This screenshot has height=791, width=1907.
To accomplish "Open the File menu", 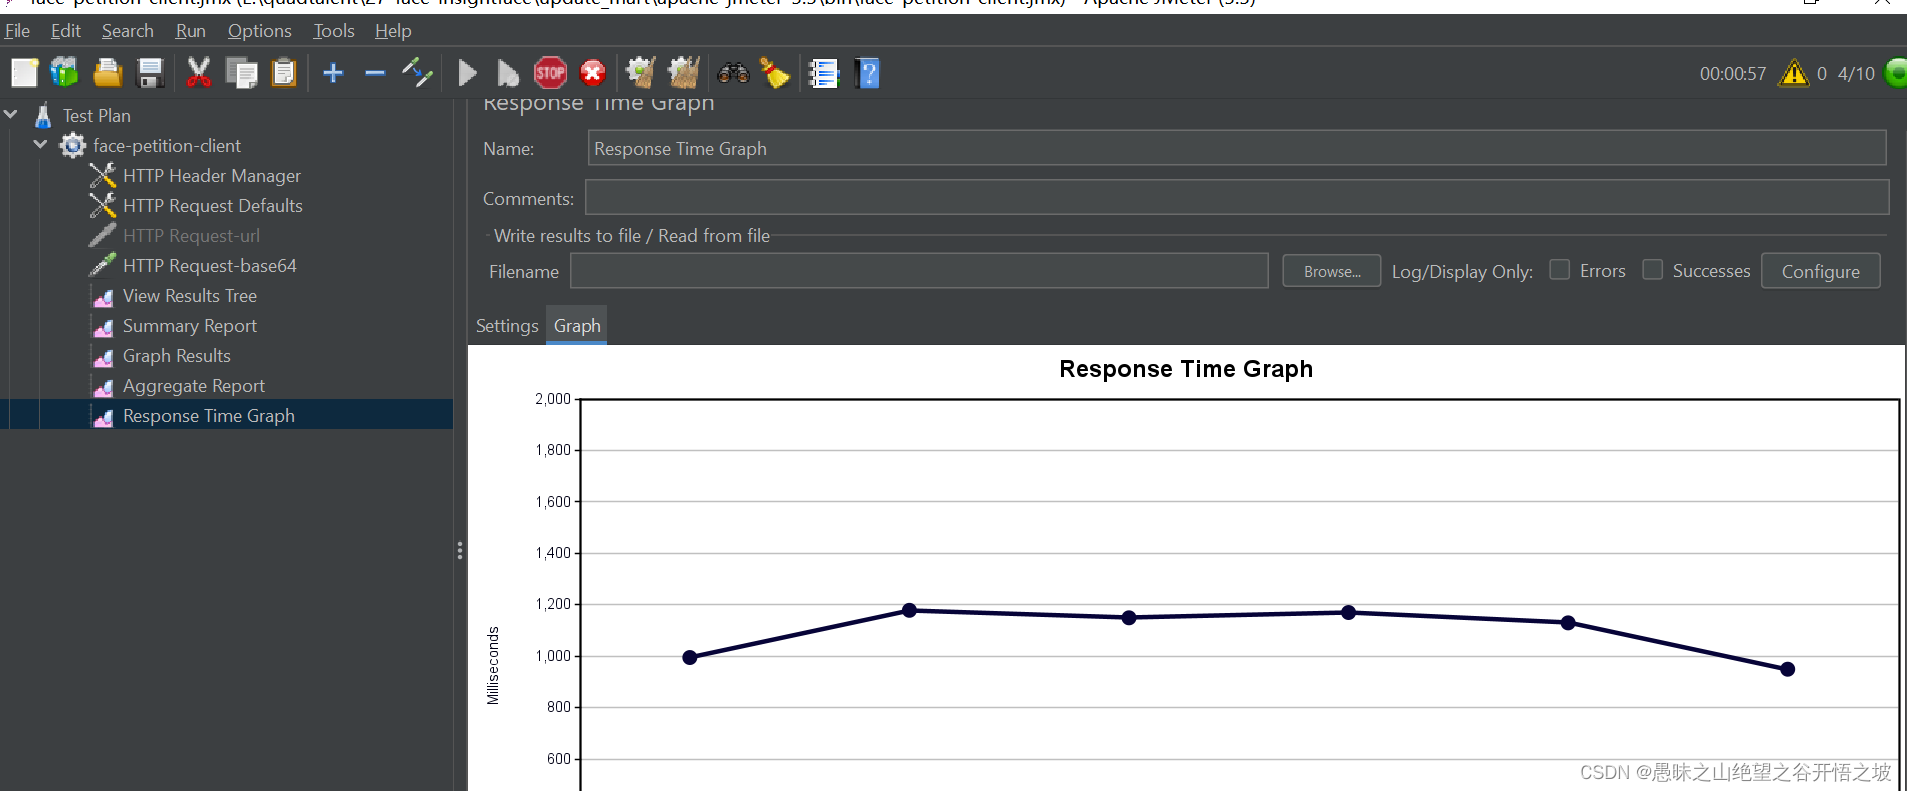I will (17, 31).
